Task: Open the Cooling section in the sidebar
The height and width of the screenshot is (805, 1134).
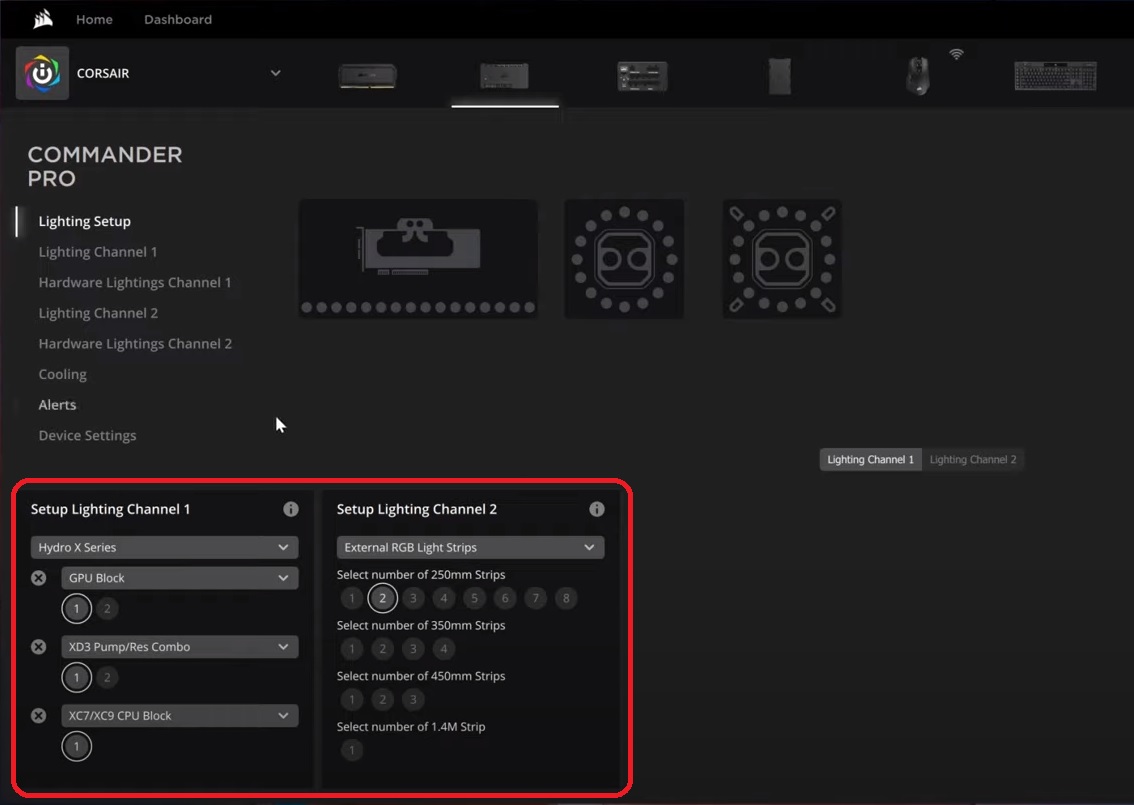Action: [x=62, y=373]
